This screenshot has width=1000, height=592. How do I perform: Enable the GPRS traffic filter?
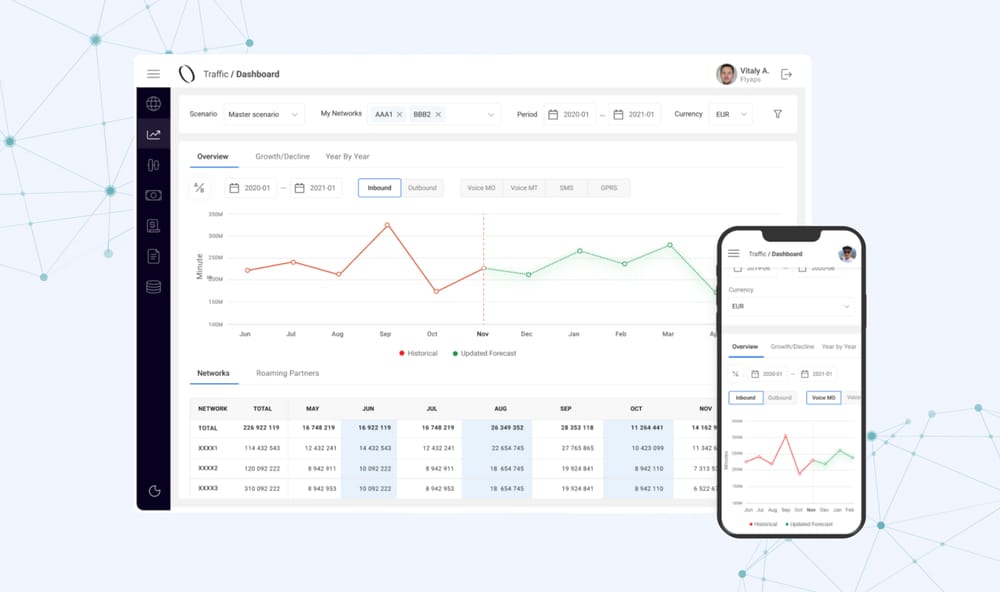click(x=608, y=187)
